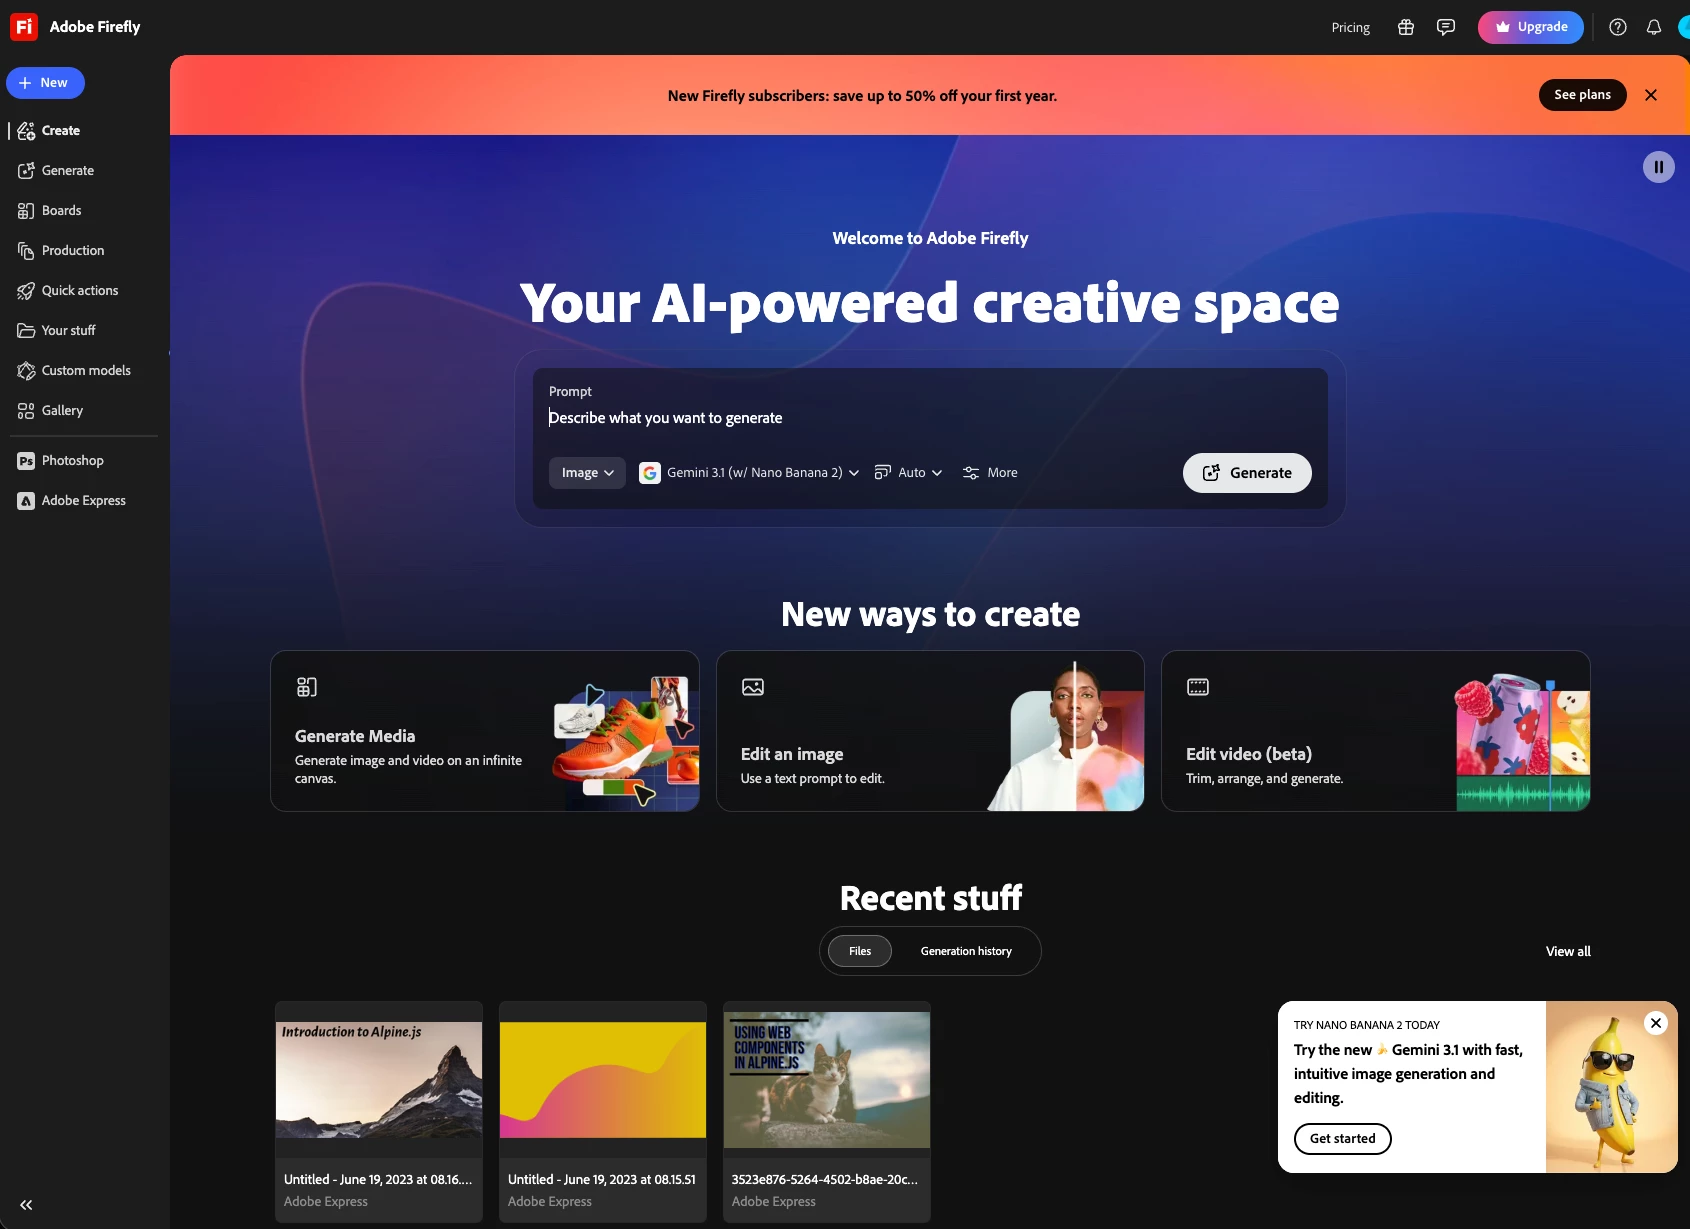The width and height of the screenshot is (1690, 1229).
Task: Click the Generate Media boards icon
Action: (307, 687)
